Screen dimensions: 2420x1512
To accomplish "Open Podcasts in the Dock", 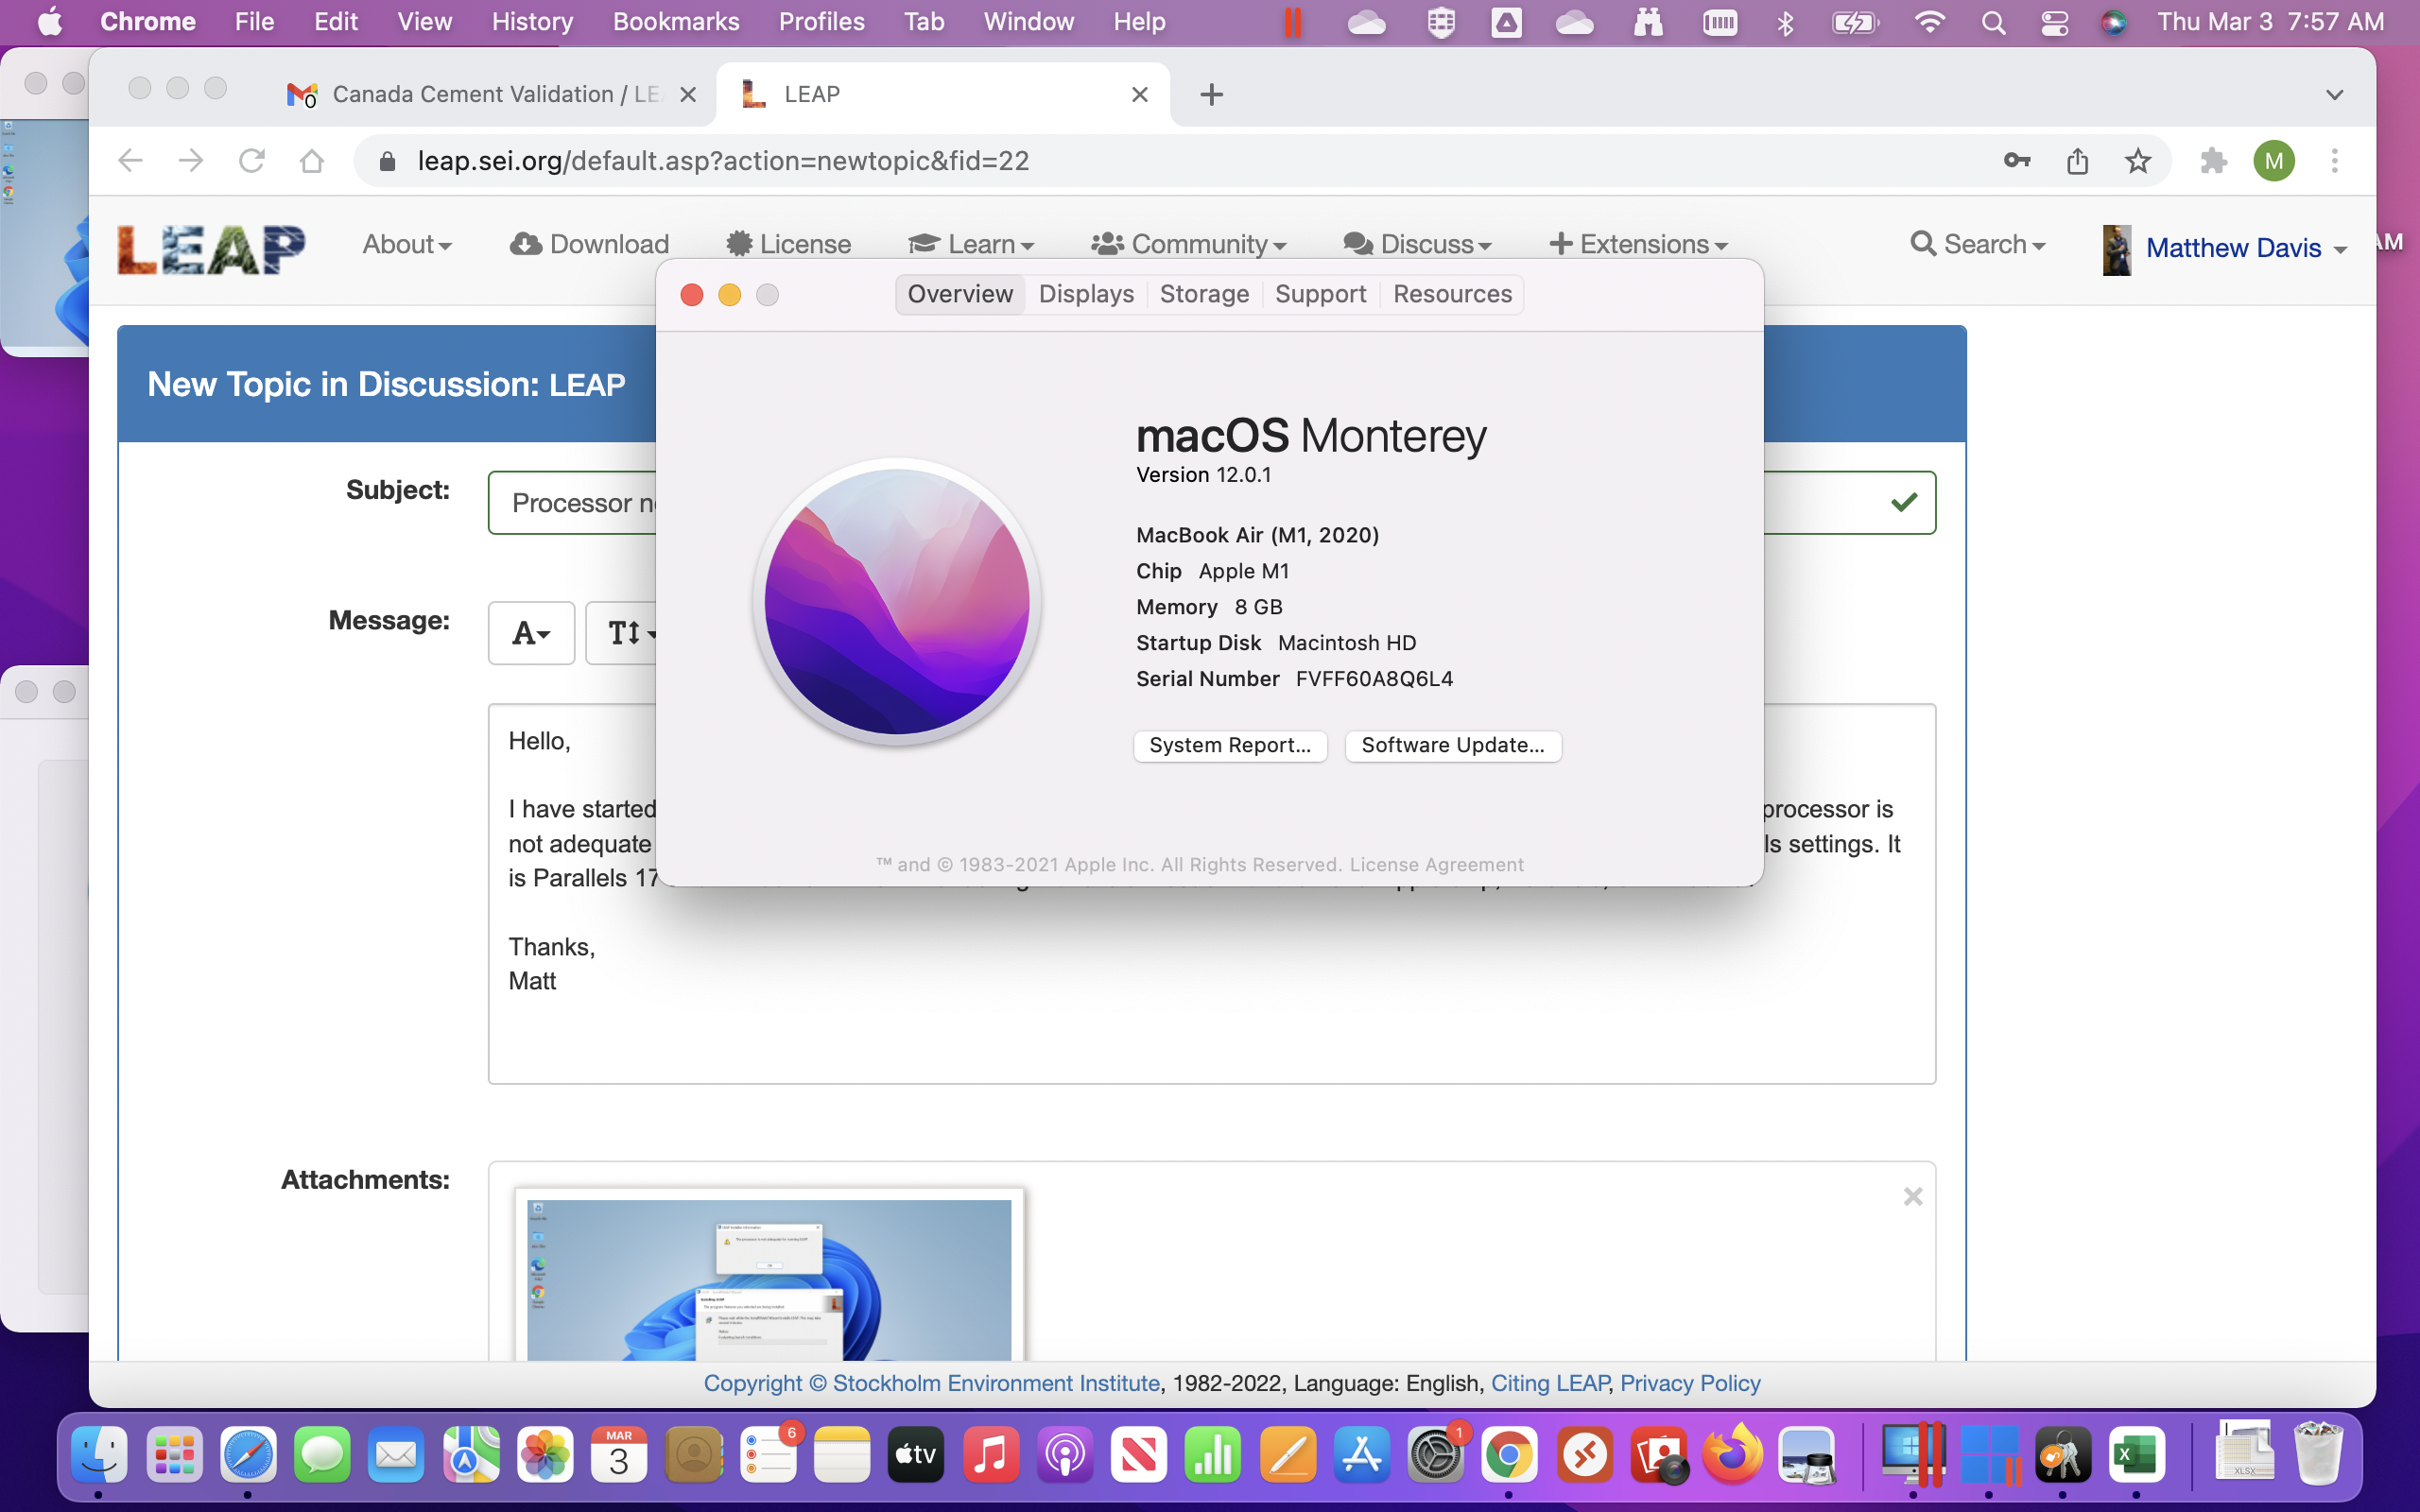I will (x=1065, y=1454).
